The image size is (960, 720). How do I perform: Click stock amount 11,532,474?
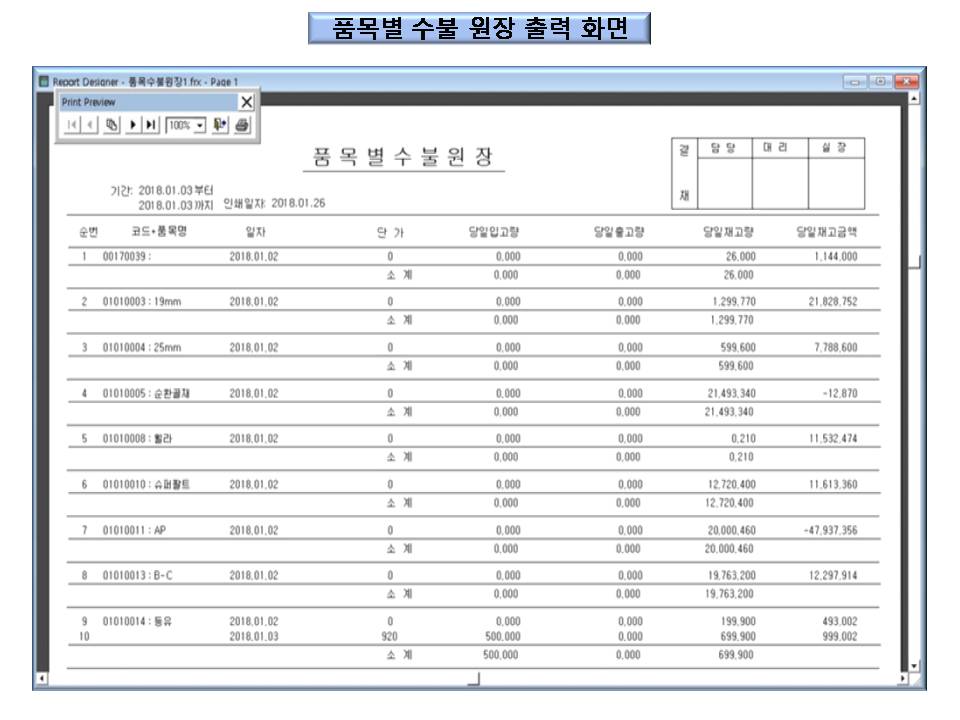coord(833,439)
